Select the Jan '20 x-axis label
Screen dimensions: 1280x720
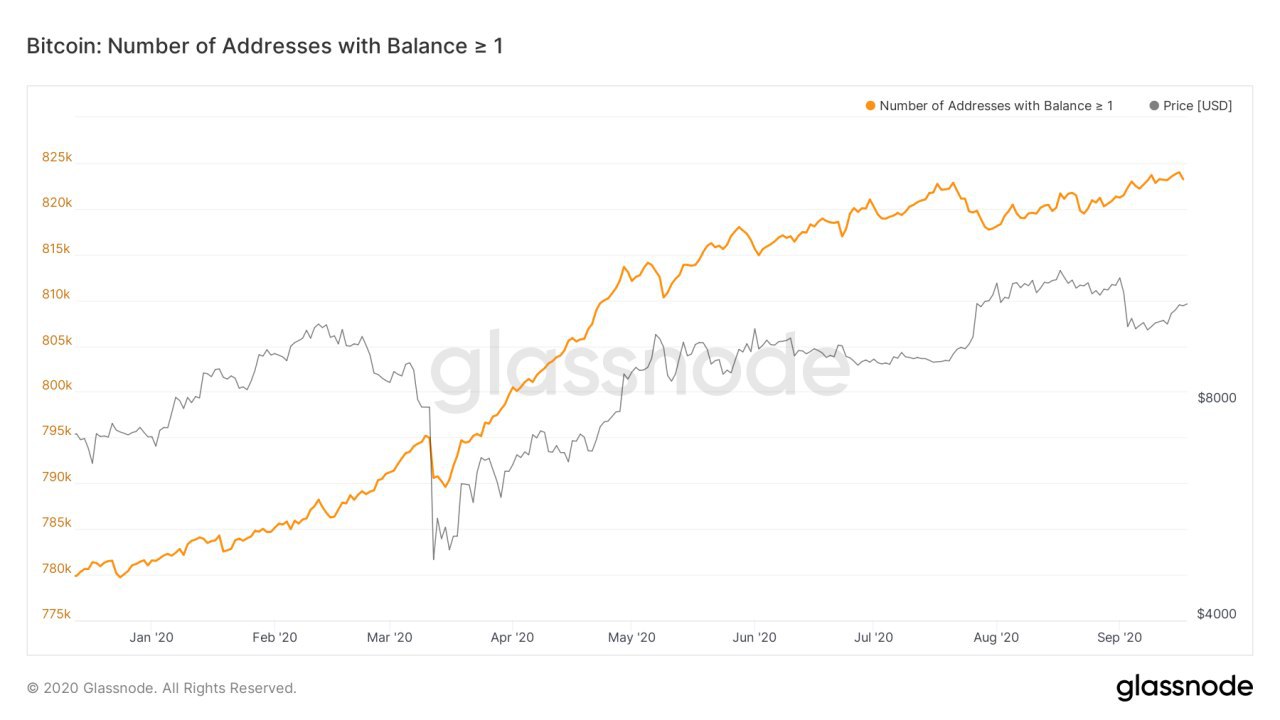(x=152, y=637)
